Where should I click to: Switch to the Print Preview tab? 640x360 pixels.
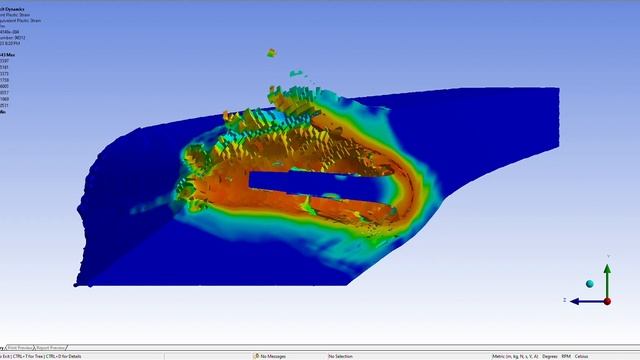(x=20, y=348)
